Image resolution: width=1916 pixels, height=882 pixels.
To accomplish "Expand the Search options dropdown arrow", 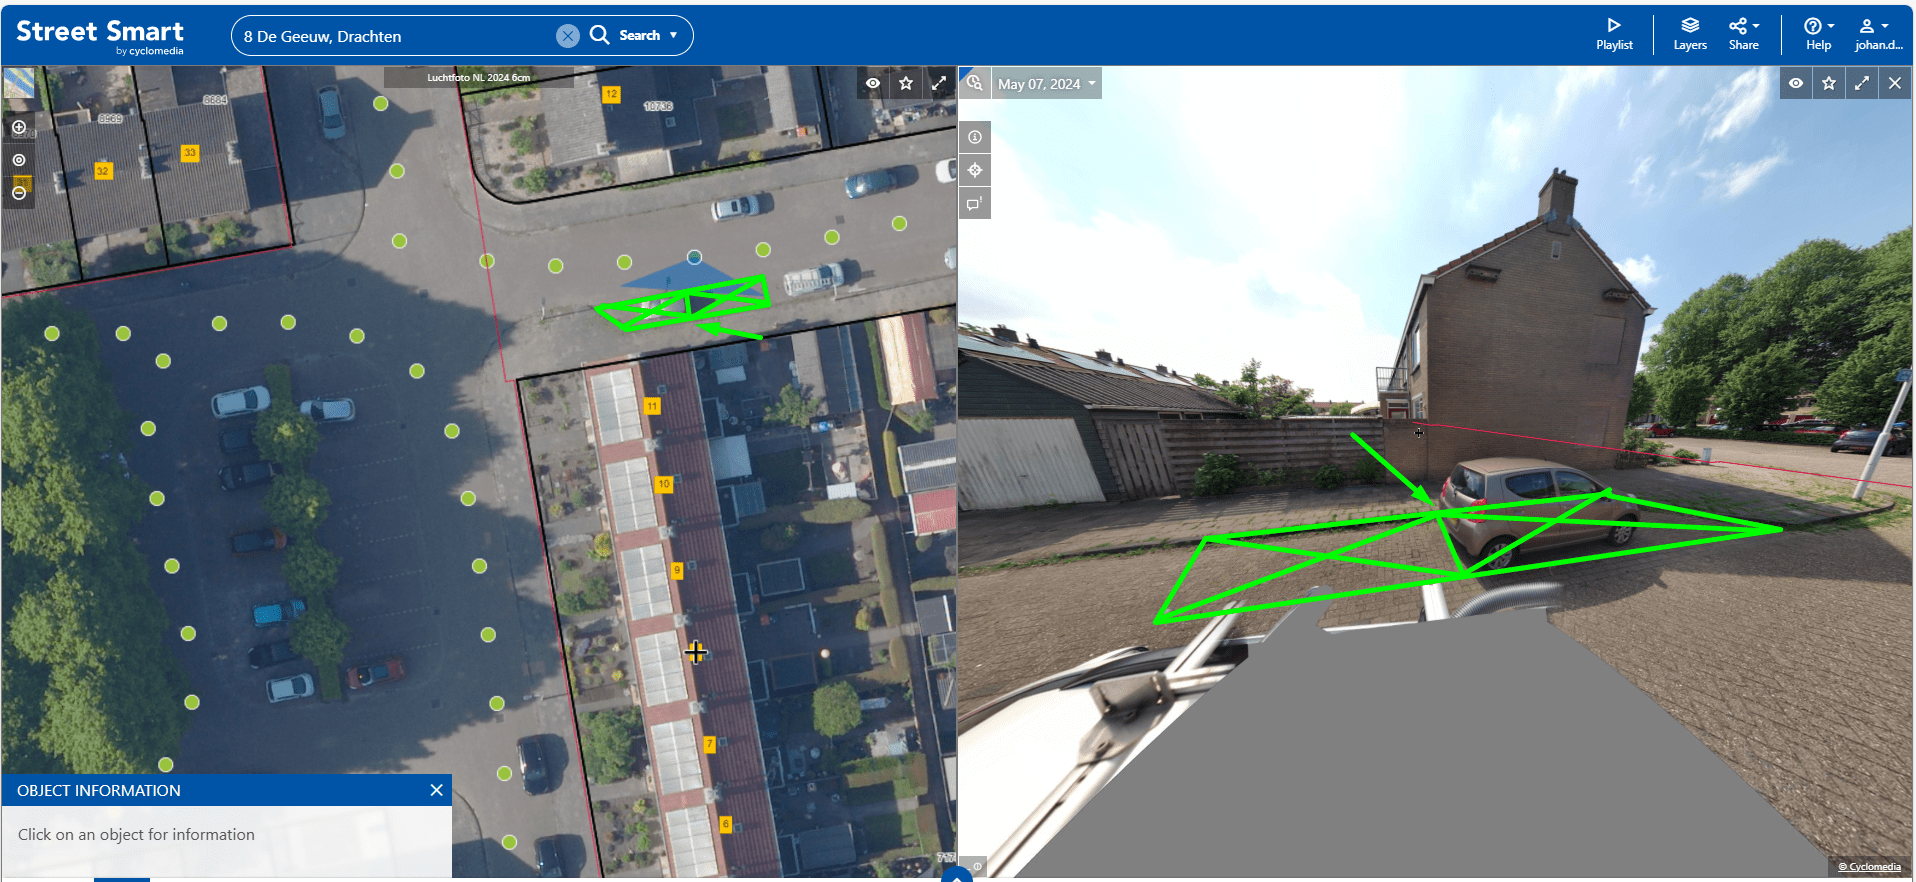I will (x=674, y=35).
